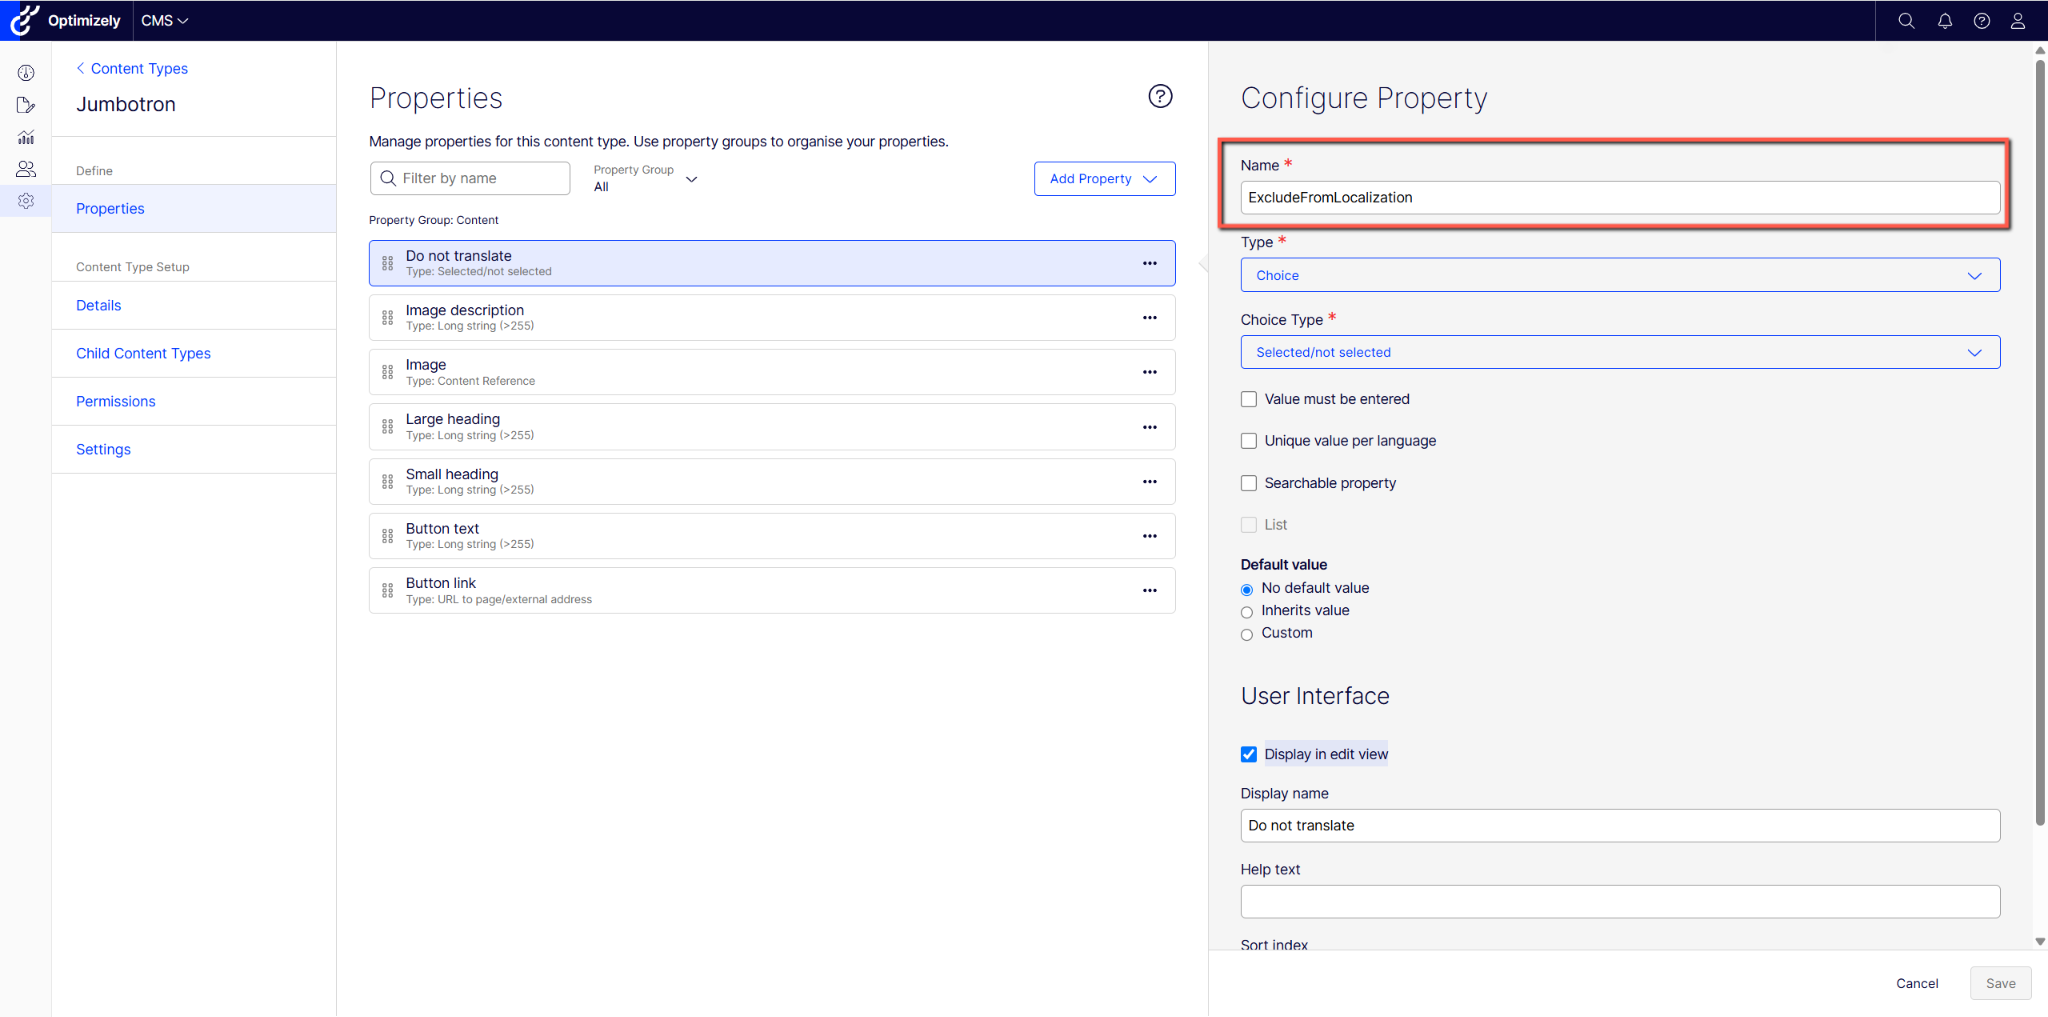
Task: Click the drag handle of Large heading
Action: [x=387, y=427]
